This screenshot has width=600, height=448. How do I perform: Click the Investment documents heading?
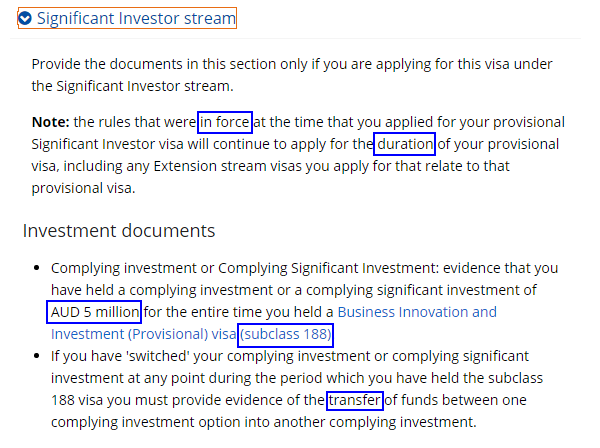pos(119,231)
